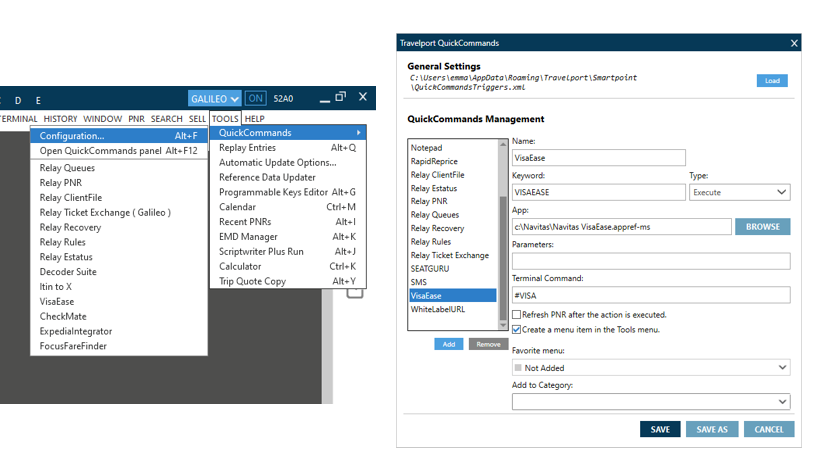Expand the QuickCommands submenu item

[x=288, y=133]
